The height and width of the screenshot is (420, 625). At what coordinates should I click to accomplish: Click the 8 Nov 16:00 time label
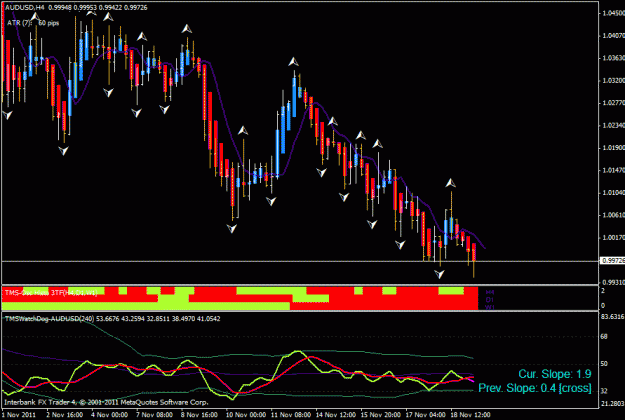click(199, 415)
